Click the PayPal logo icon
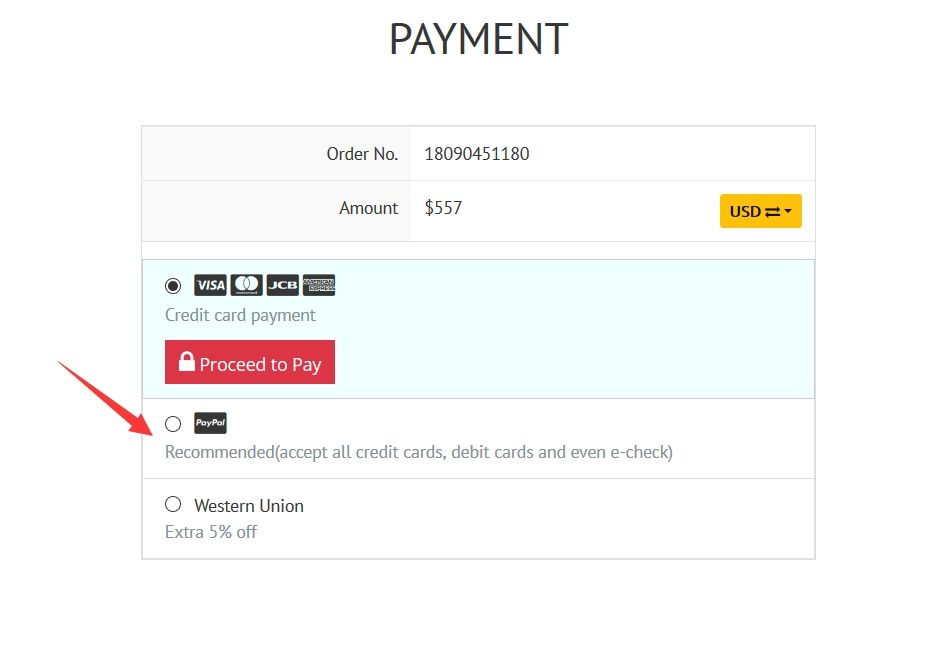 pos(210,423)
